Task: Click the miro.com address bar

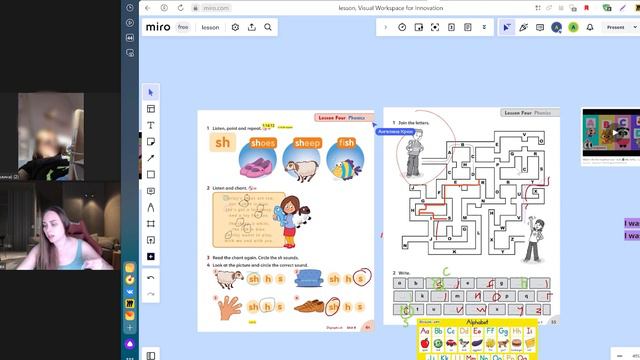Action: 216,8
